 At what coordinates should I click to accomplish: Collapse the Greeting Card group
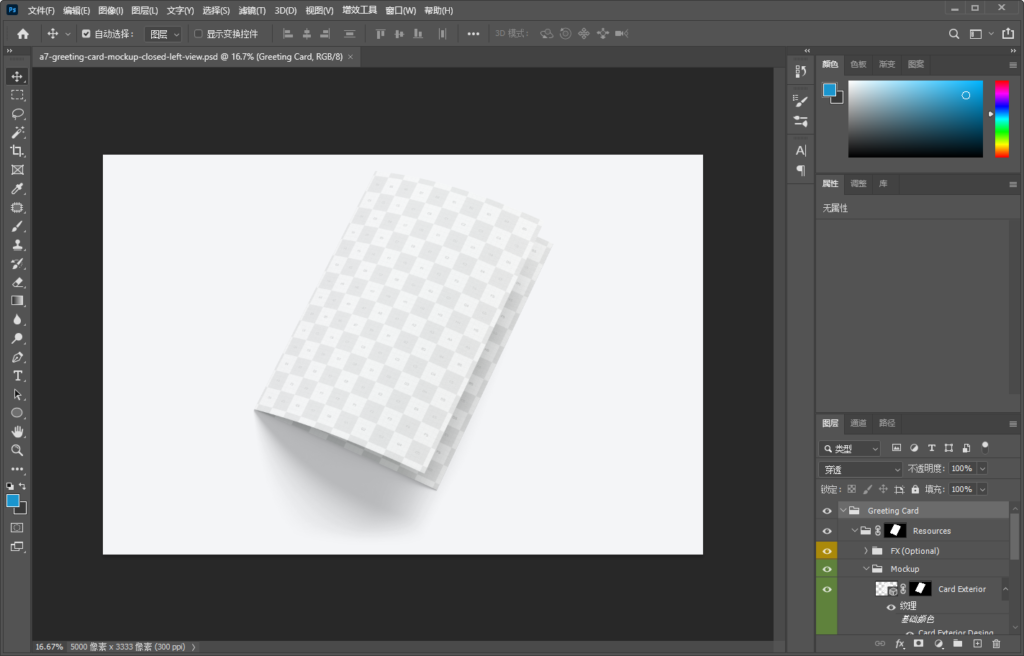tap(843, 511)
